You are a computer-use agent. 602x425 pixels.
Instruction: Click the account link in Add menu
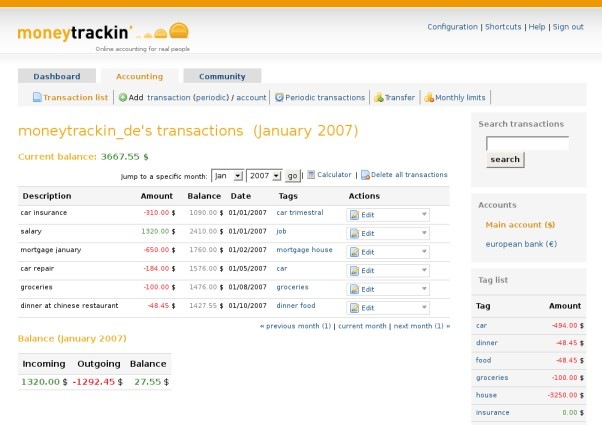click(x=251, y=98)
